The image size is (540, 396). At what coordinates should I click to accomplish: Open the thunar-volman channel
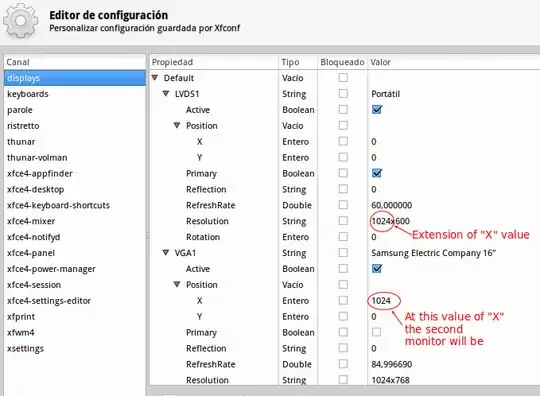pos(75,157)
